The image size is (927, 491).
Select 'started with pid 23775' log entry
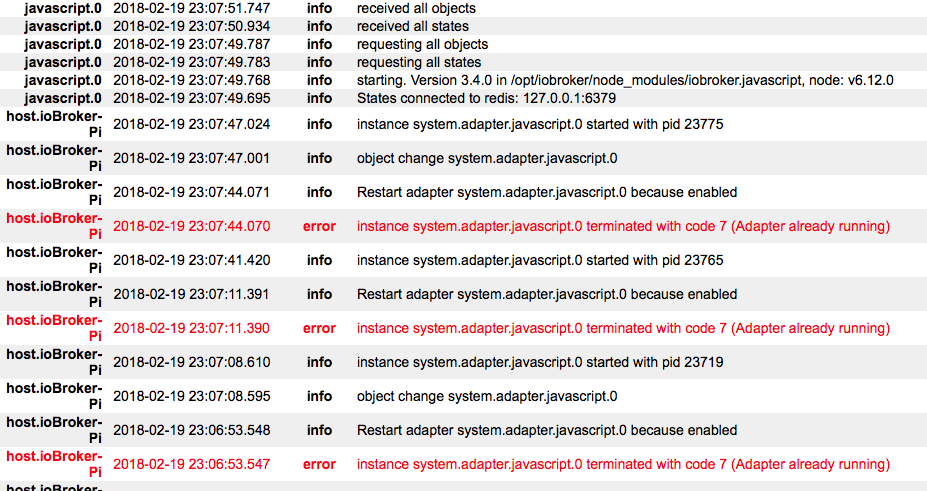click(540, 124)
